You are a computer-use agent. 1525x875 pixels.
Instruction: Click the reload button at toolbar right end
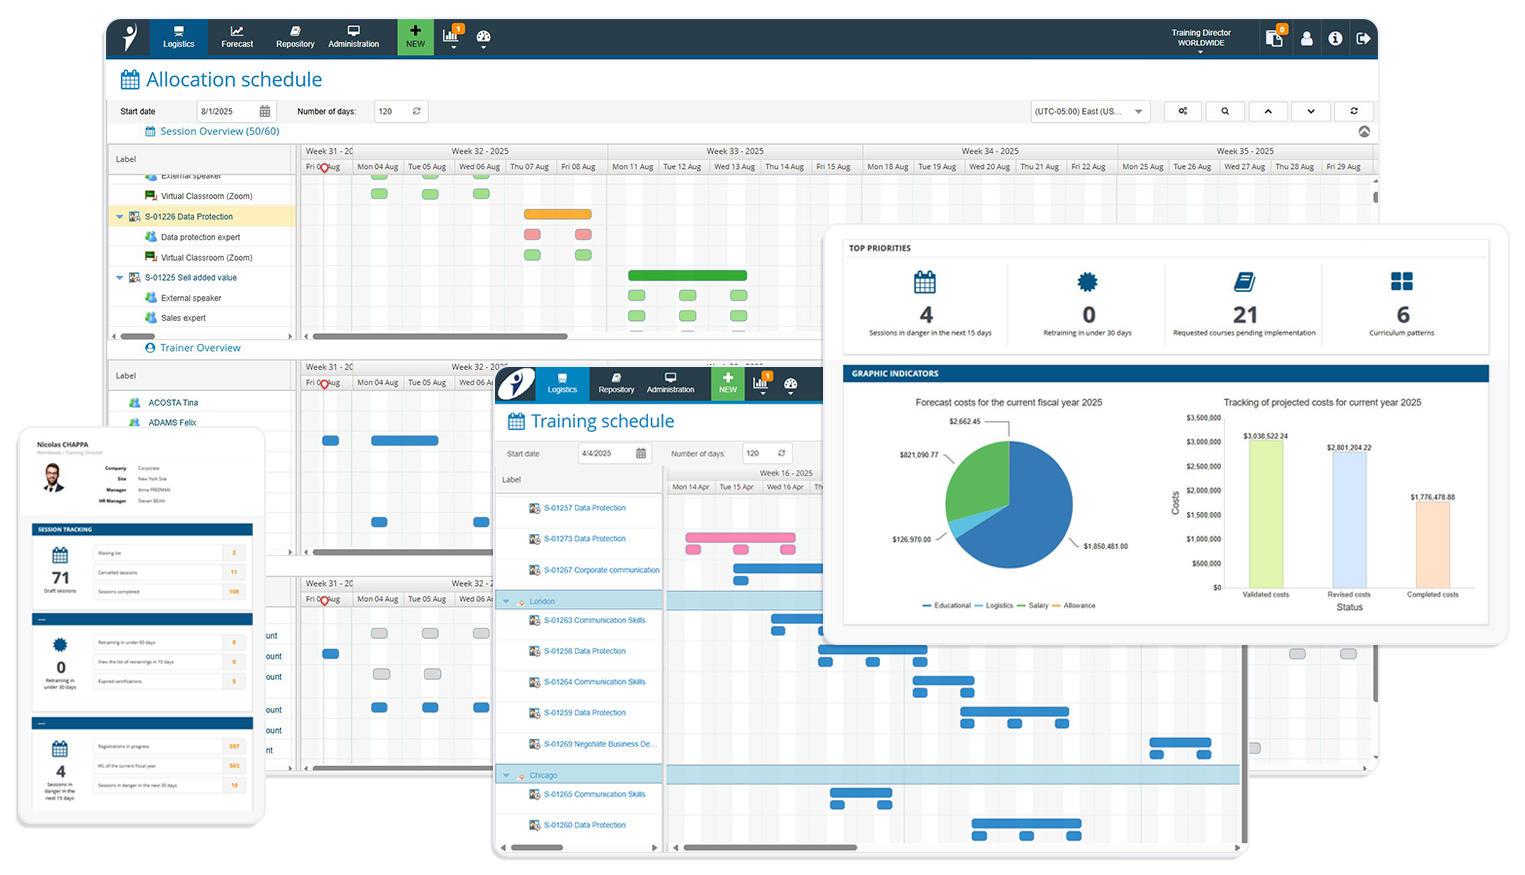coord(1354,111)
